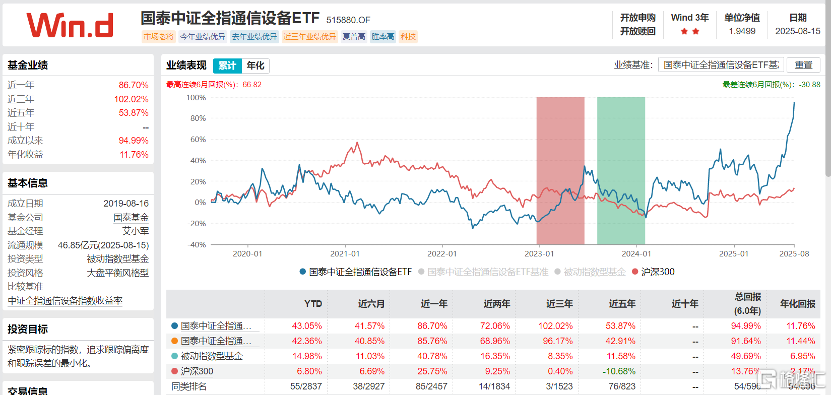Click the blue dot of first table row
832x396 pixels.
(x=175, y=325)
